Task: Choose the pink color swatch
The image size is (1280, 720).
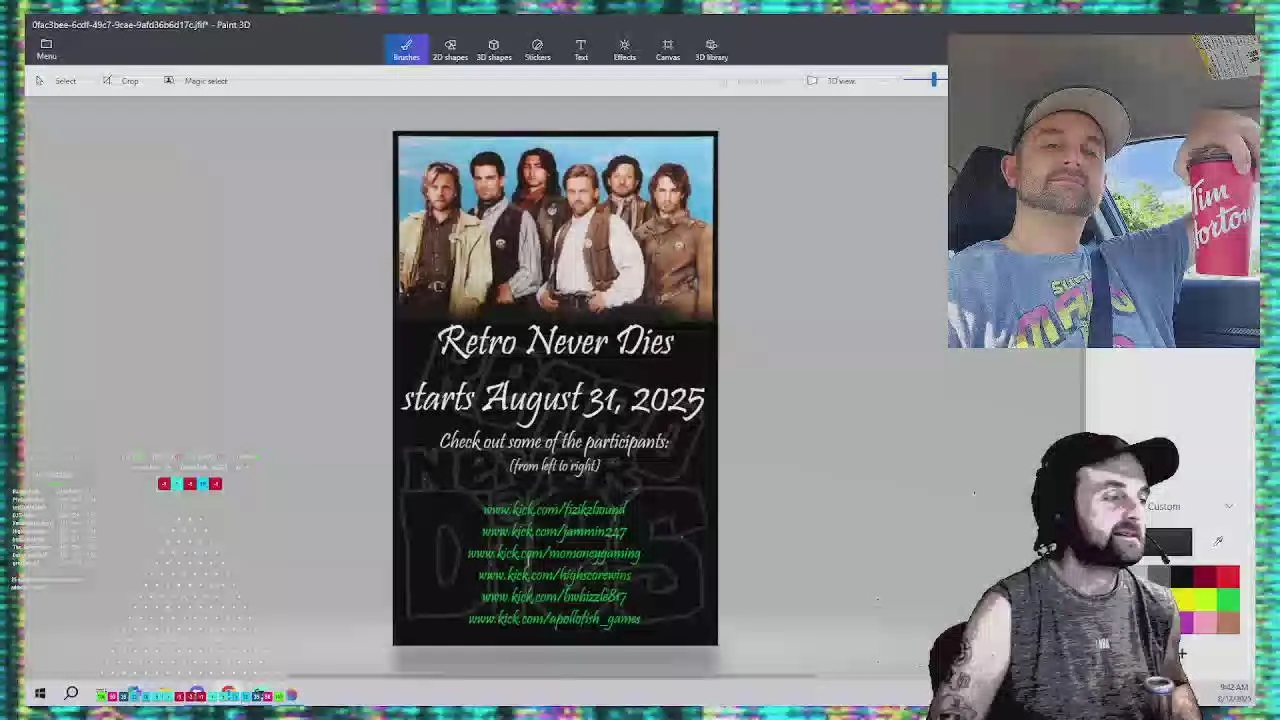Action: point(1205,622)
